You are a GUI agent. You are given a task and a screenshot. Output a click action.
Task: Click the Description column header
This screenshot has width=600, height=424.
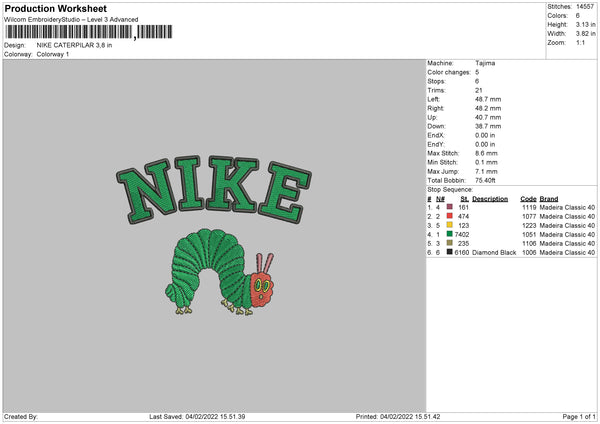[x=490, y=199]
